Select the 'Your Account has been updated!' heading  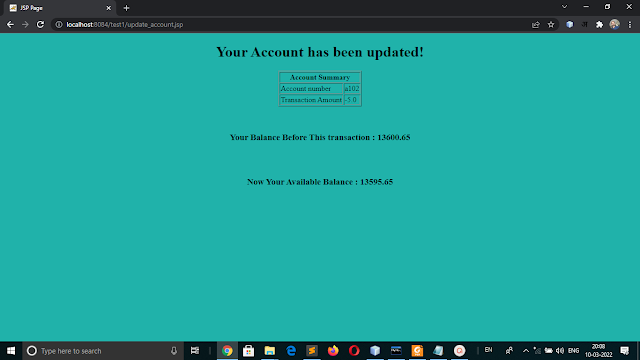point(320,52)
